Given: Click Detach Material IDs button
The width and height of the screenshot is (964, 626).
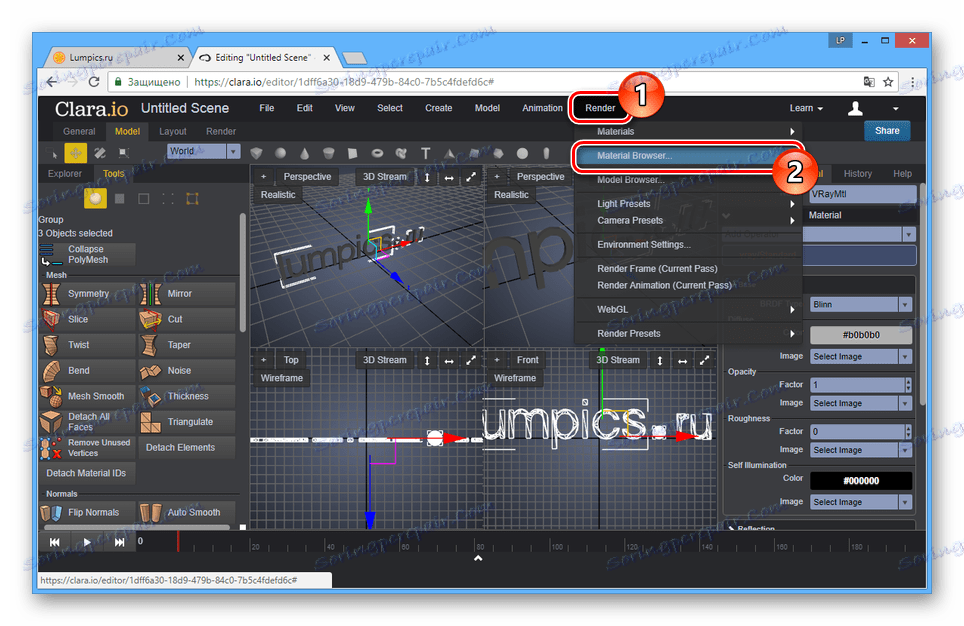Looking at the screenshot, I should click(87, 473).
